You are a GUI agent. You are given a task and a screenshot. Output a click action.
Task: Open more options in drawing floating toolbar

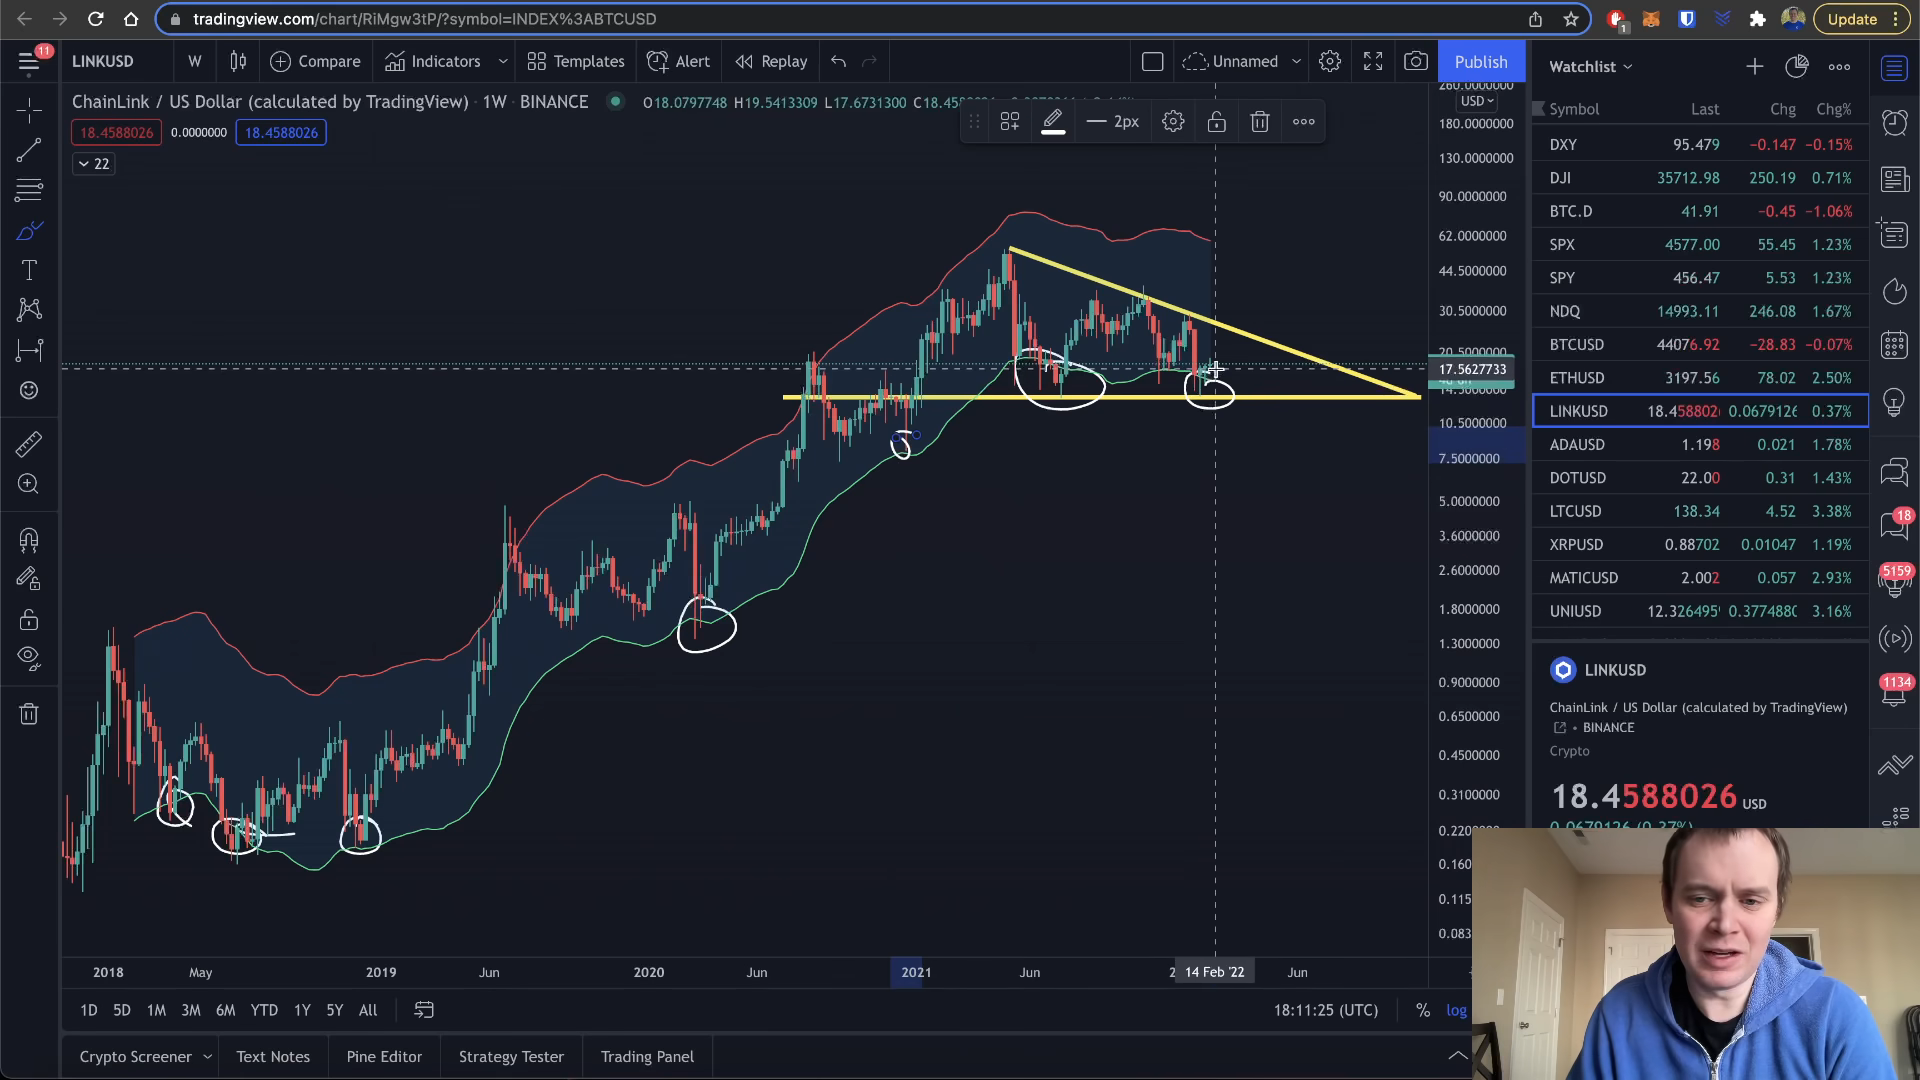click(x=1303, y=122)
